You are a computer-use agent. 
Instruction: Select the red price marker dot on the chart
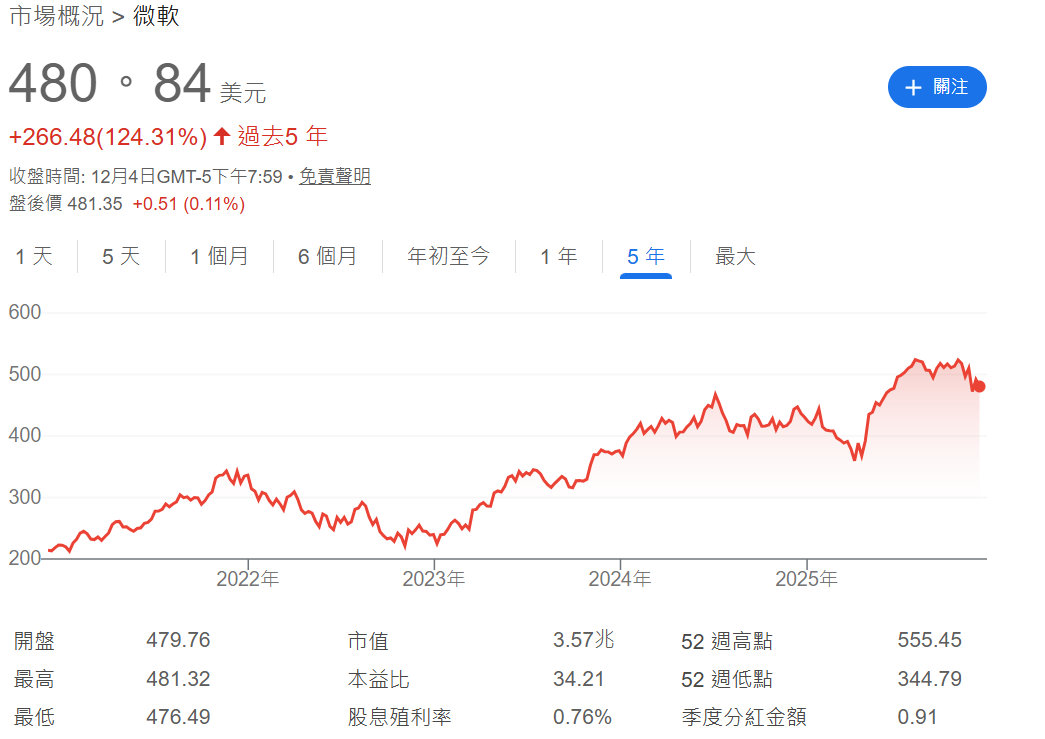[979, 385]
